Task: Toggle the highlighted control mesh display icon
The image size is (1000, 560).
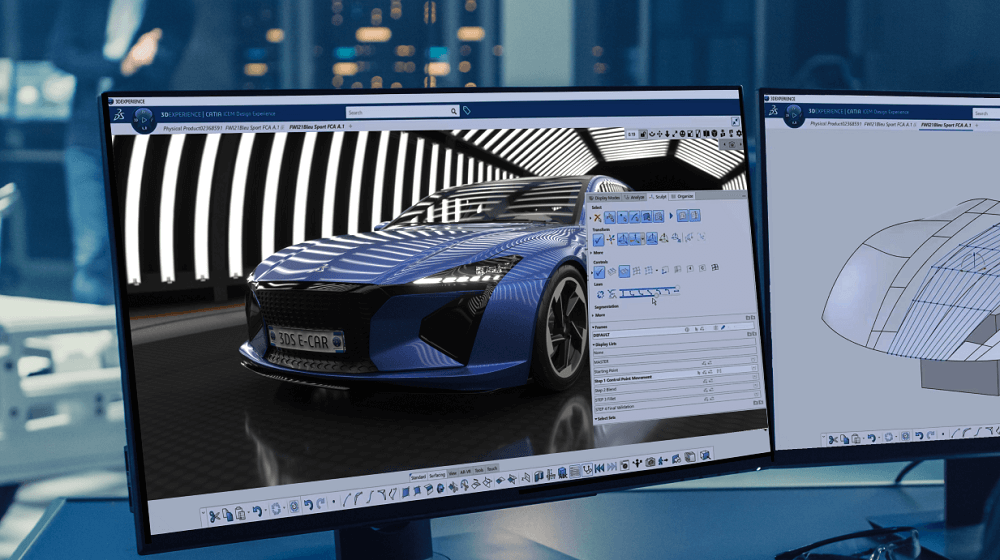Action: point(625,271)
